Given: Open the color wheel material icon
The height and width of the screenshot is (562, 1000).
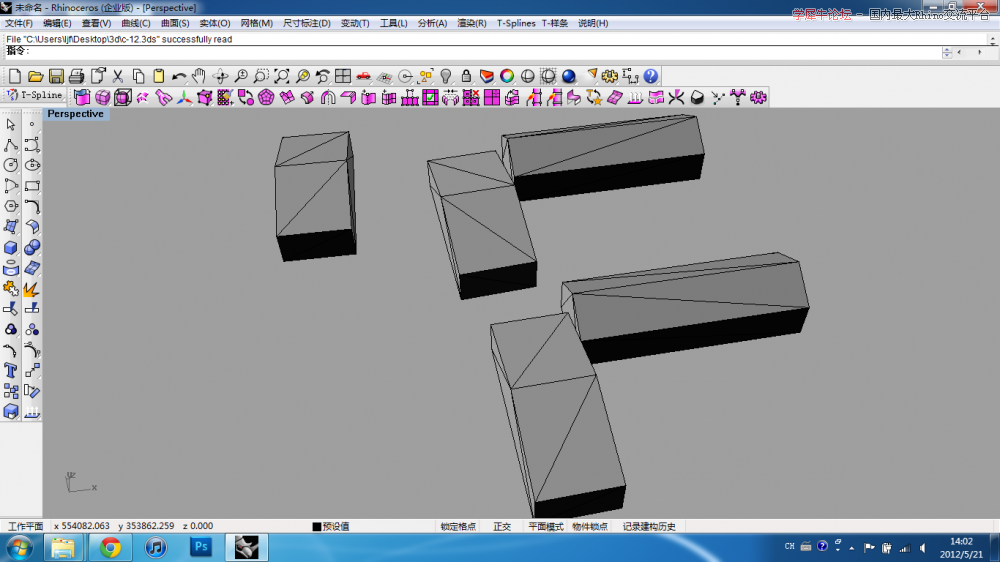Looking at the screenshot, I should [507, 77].
